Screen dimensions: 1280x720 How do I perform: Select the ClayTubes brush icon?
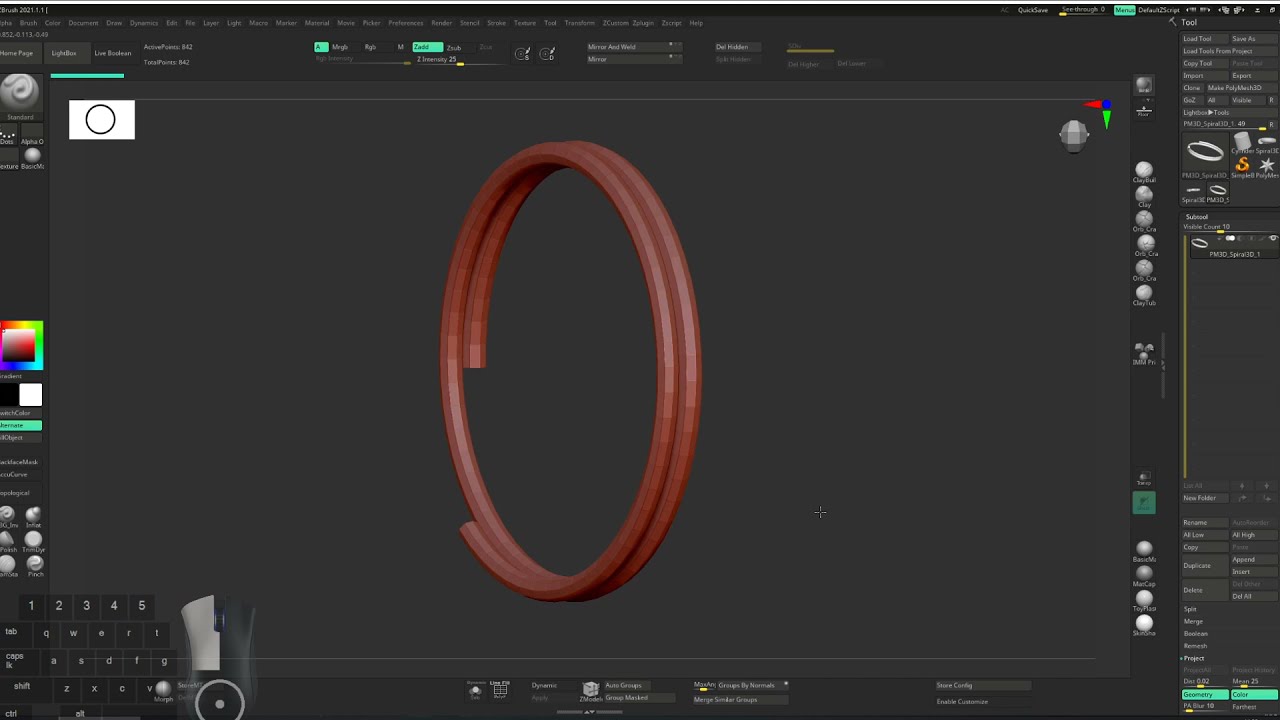pos(1144,294)
